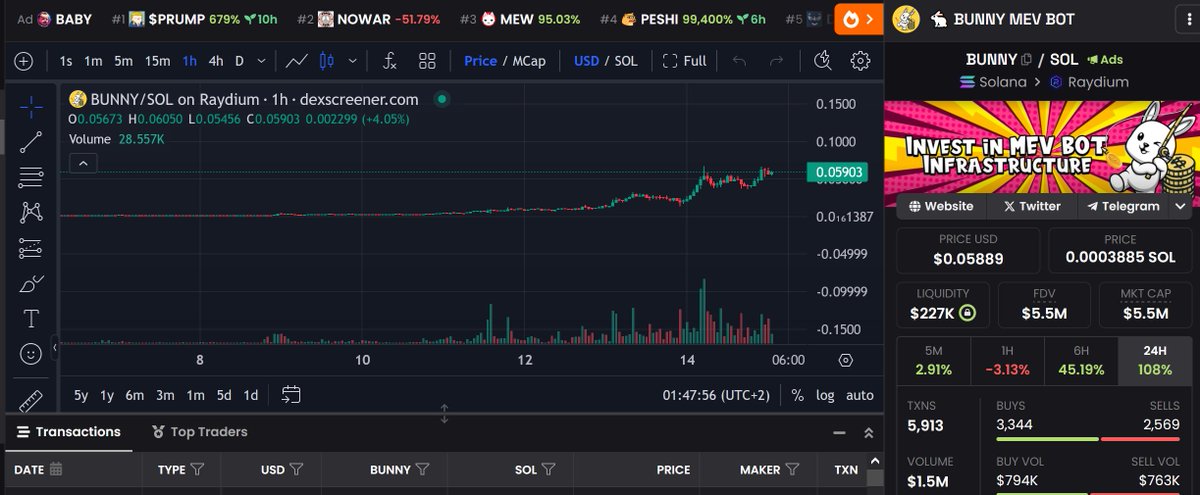
Task: Open the chart layout grid icon
Action: tap(427, 61)
